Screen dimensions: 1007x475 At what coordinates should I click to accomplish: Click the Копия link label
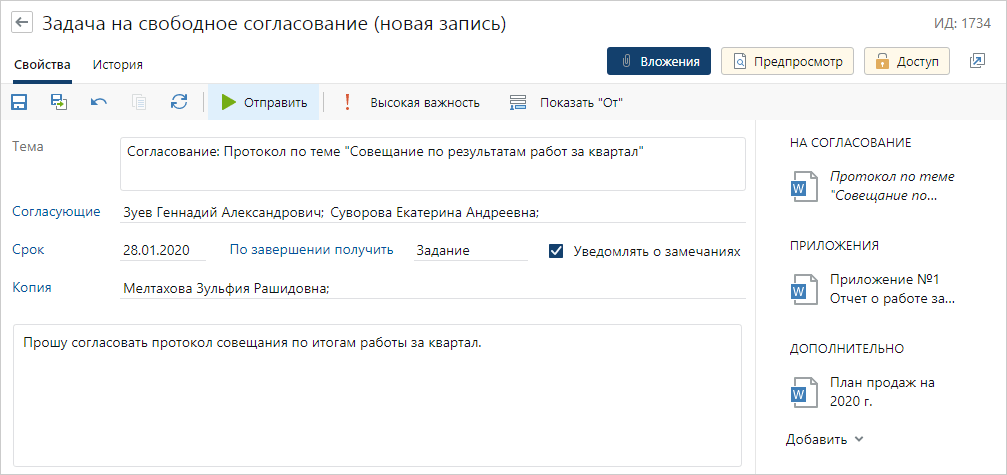(x=32, y=288)
